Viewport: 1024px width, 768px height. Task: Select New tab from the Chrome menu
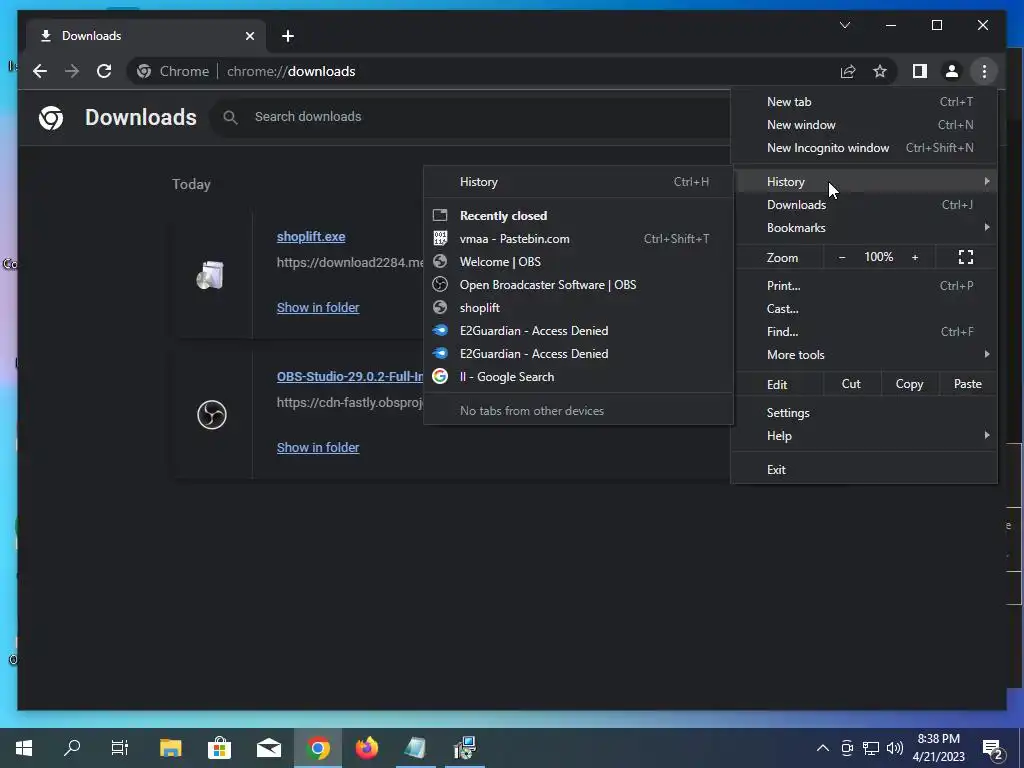click(x=864, y=102)
